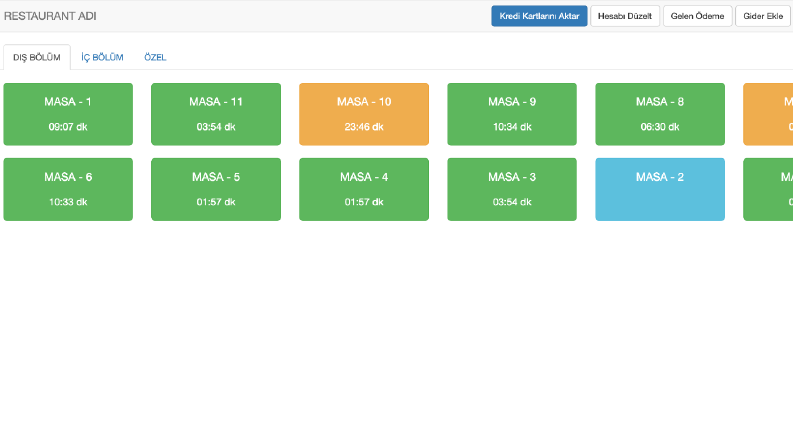Select table MASA - 5
Viewport: 793px width, 446px height.
[x=216, y=189]
